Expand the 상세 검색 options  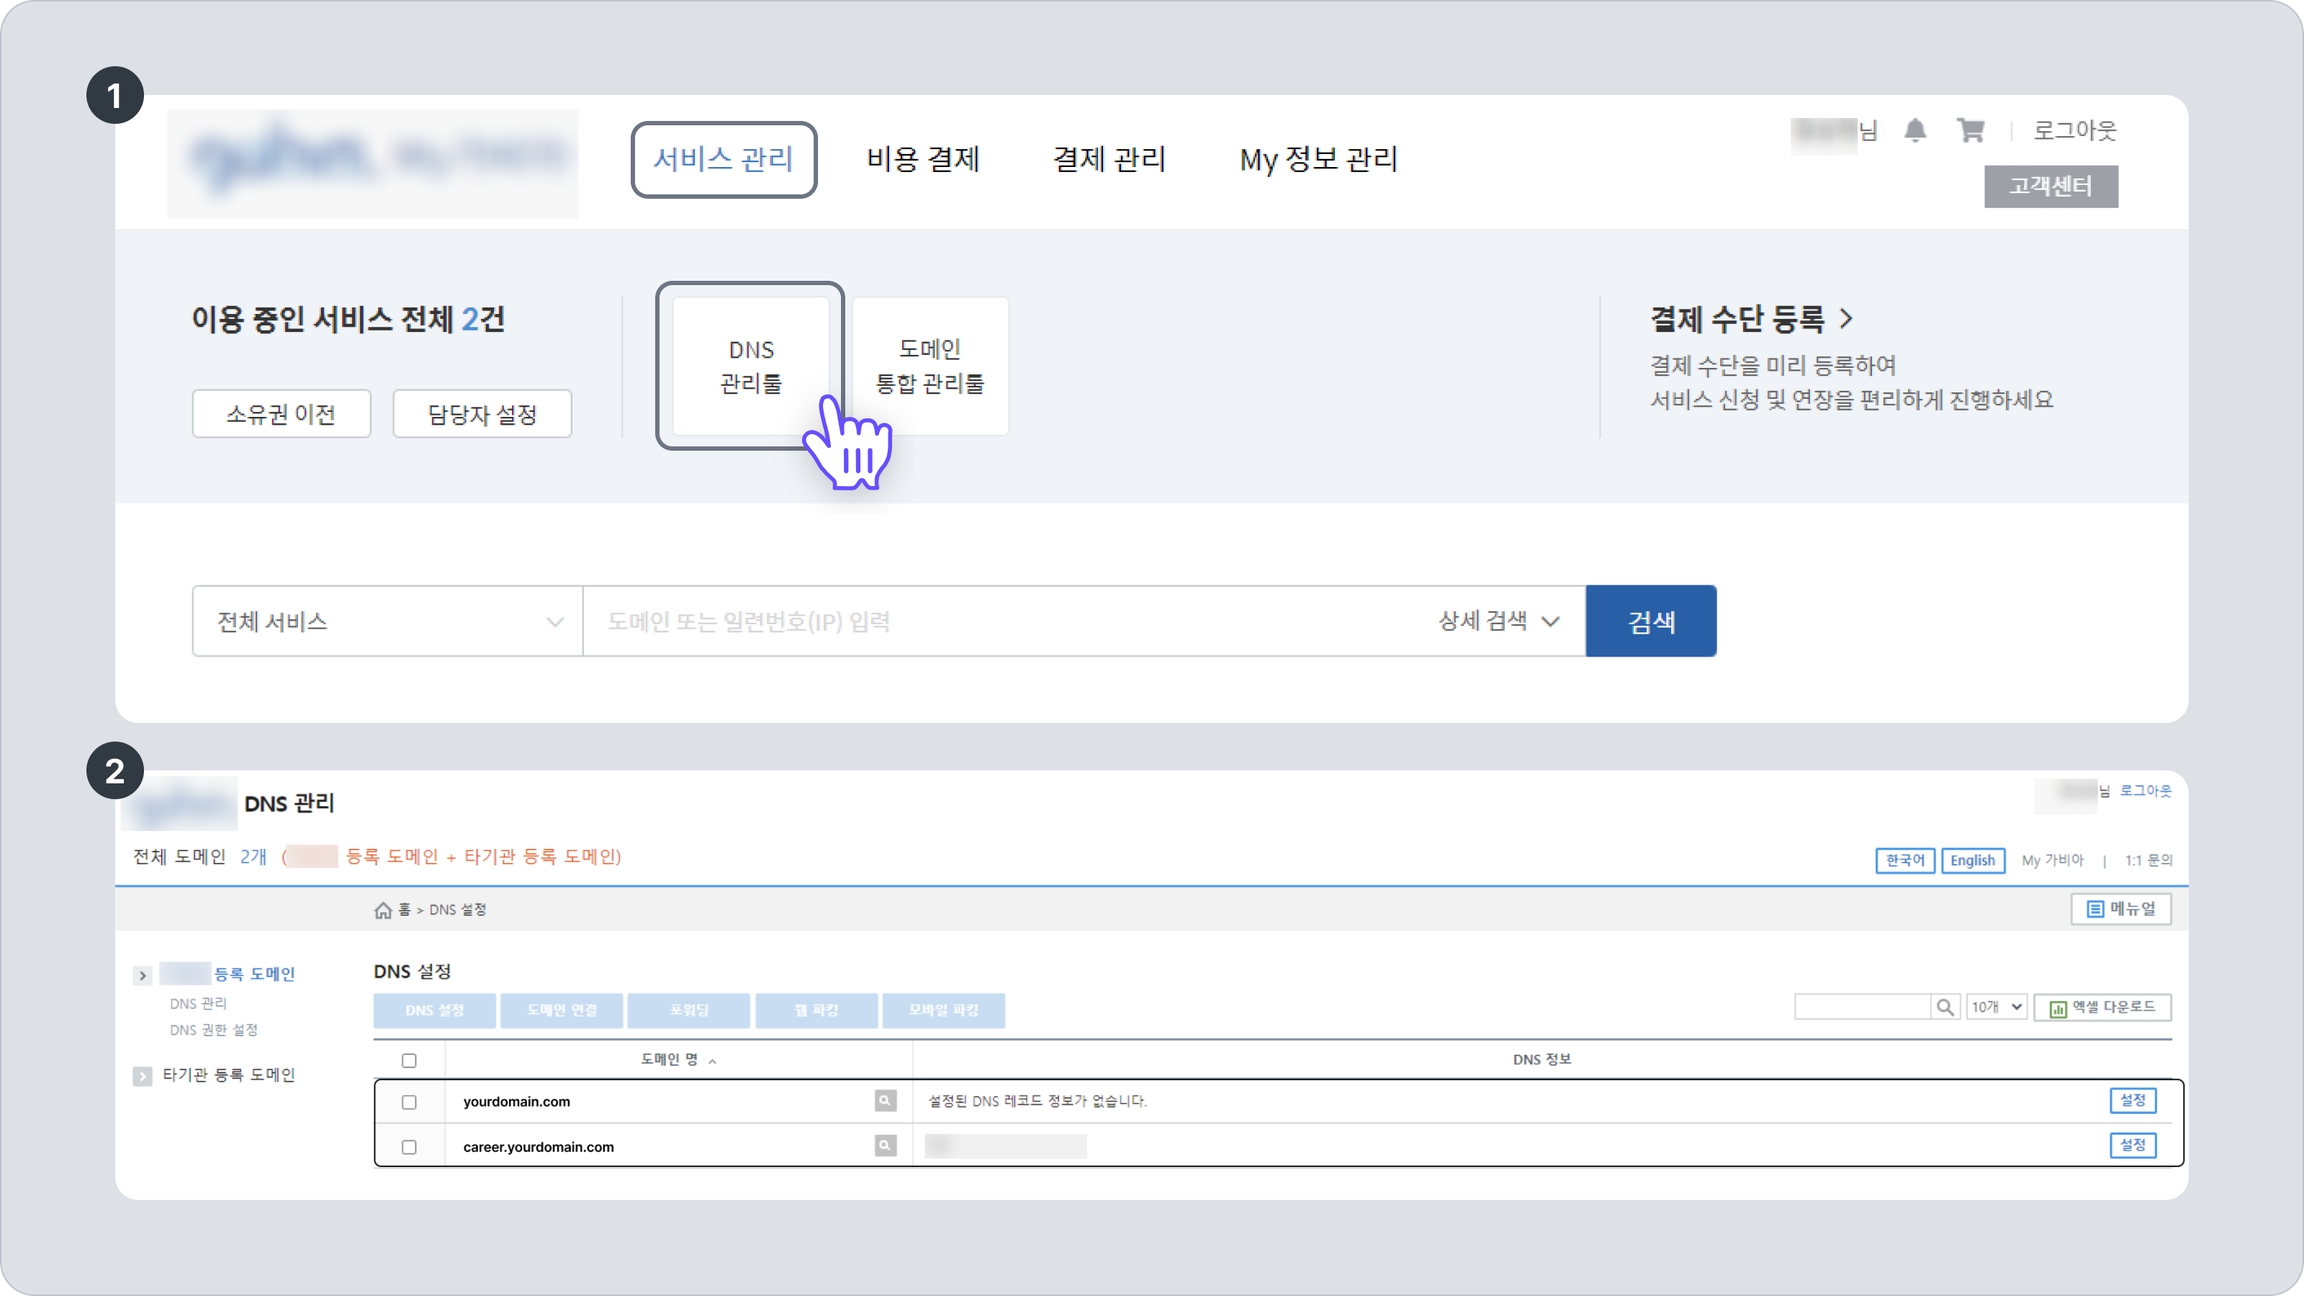pyautogui.click(x=1498, y=621)
